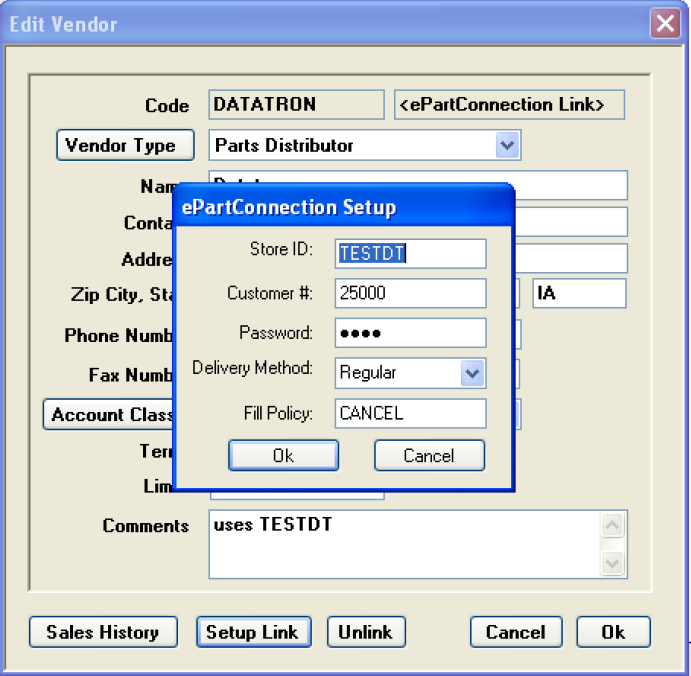The image size is (691, 676).
Task: Select the state field showing IA
Action: 578,294
